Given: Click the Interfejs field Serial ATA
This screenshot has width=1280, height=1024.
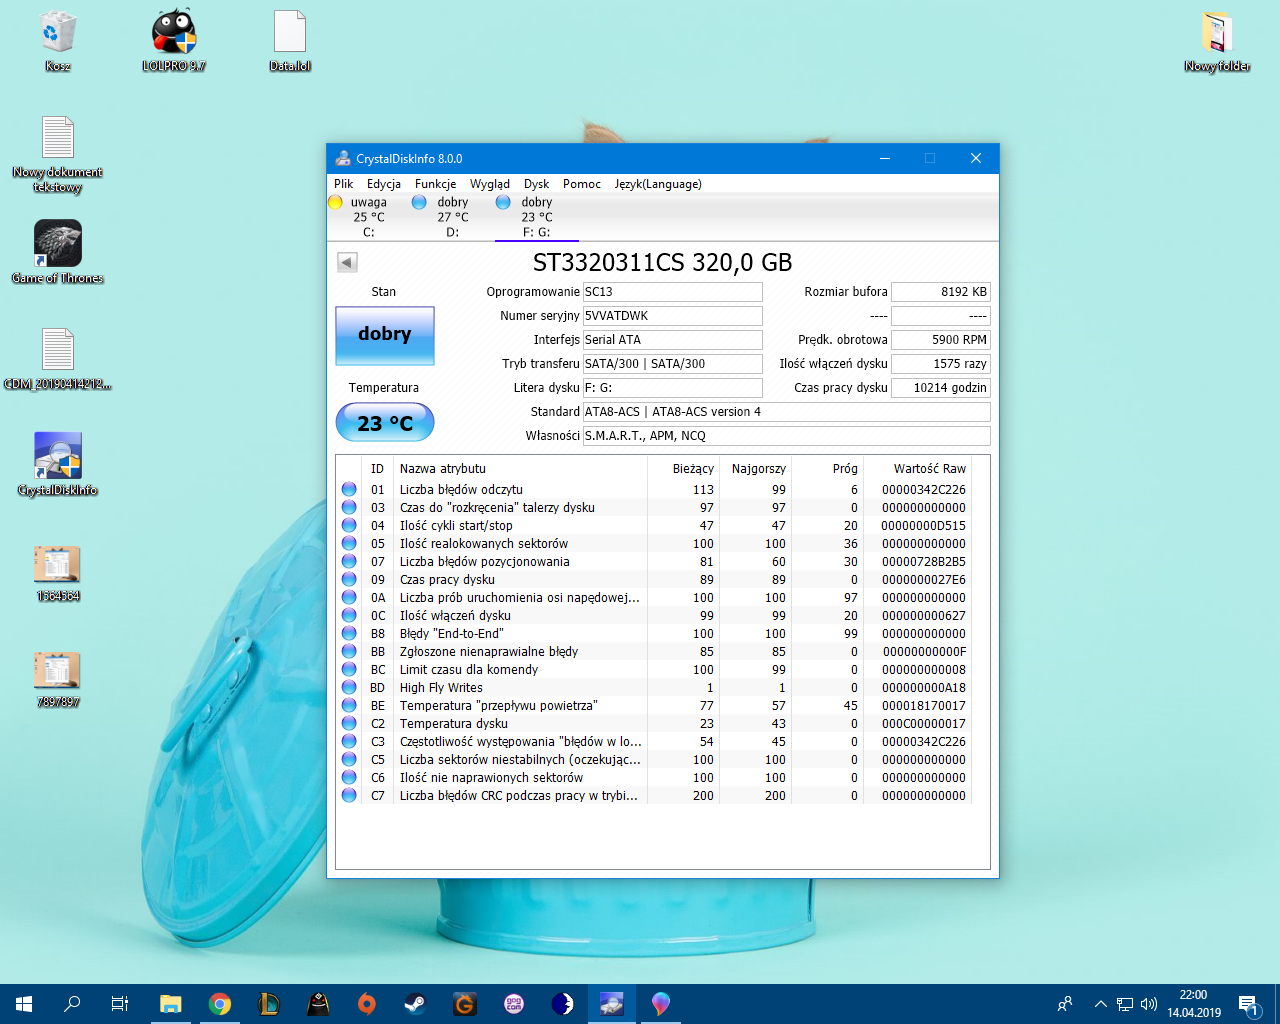Looking at the screenshot, I should [x=673, y=340].
